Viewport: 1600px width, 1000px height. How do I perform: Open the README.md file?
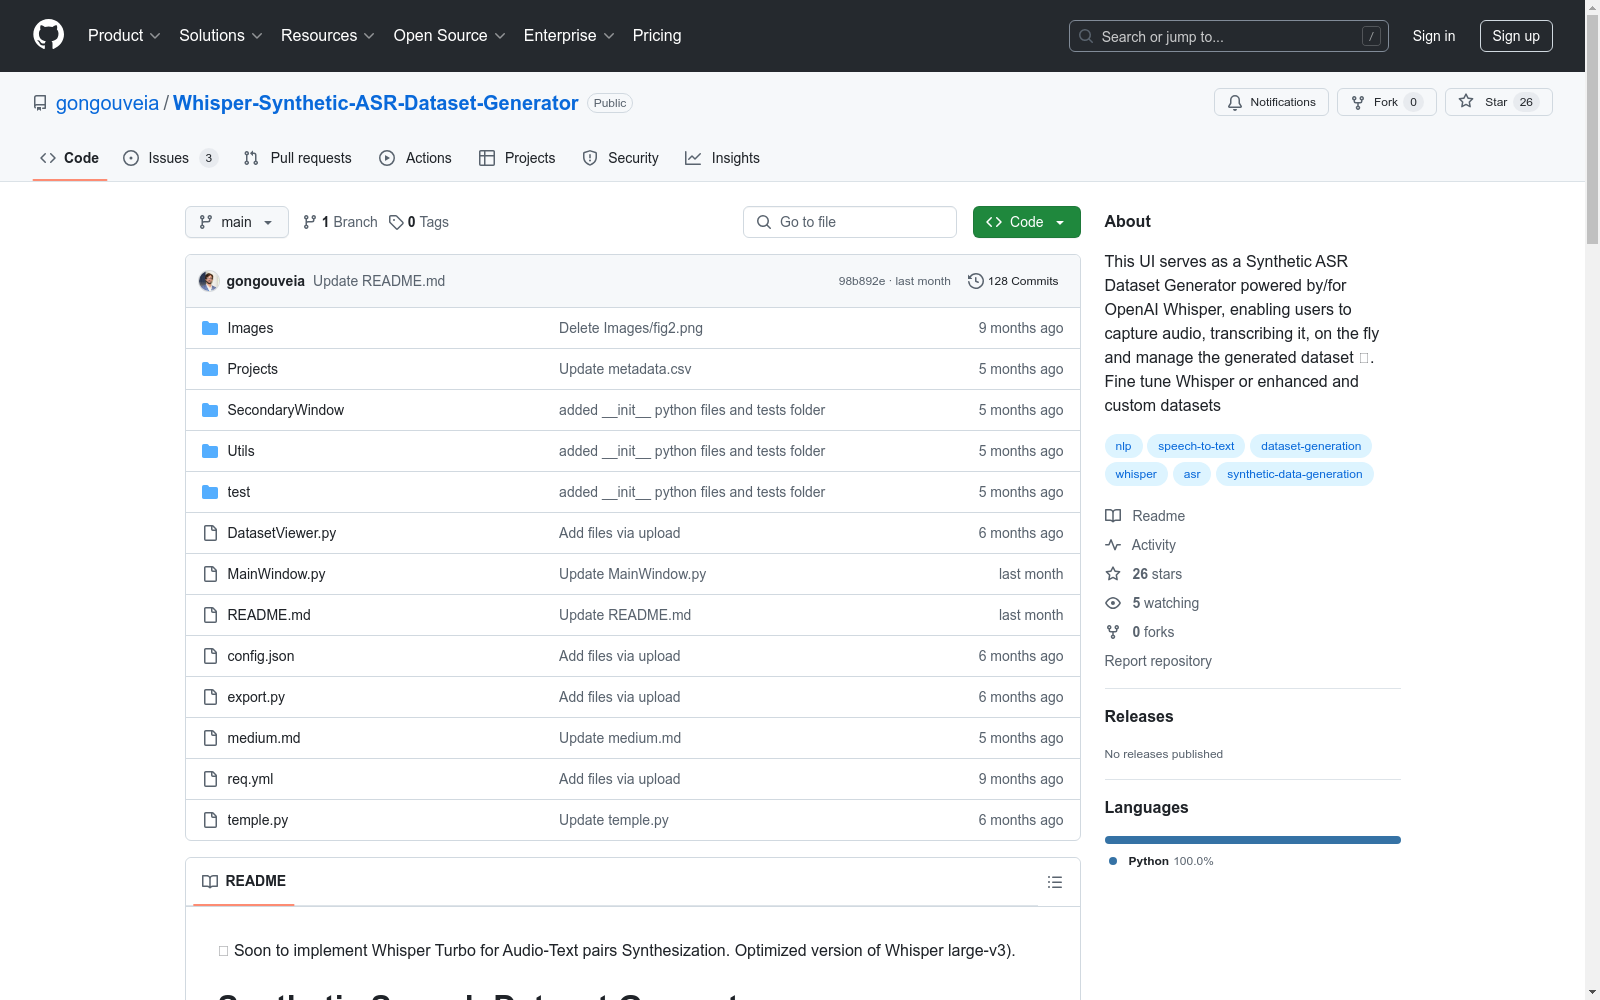pyautogui.click(x=269, y=615)
